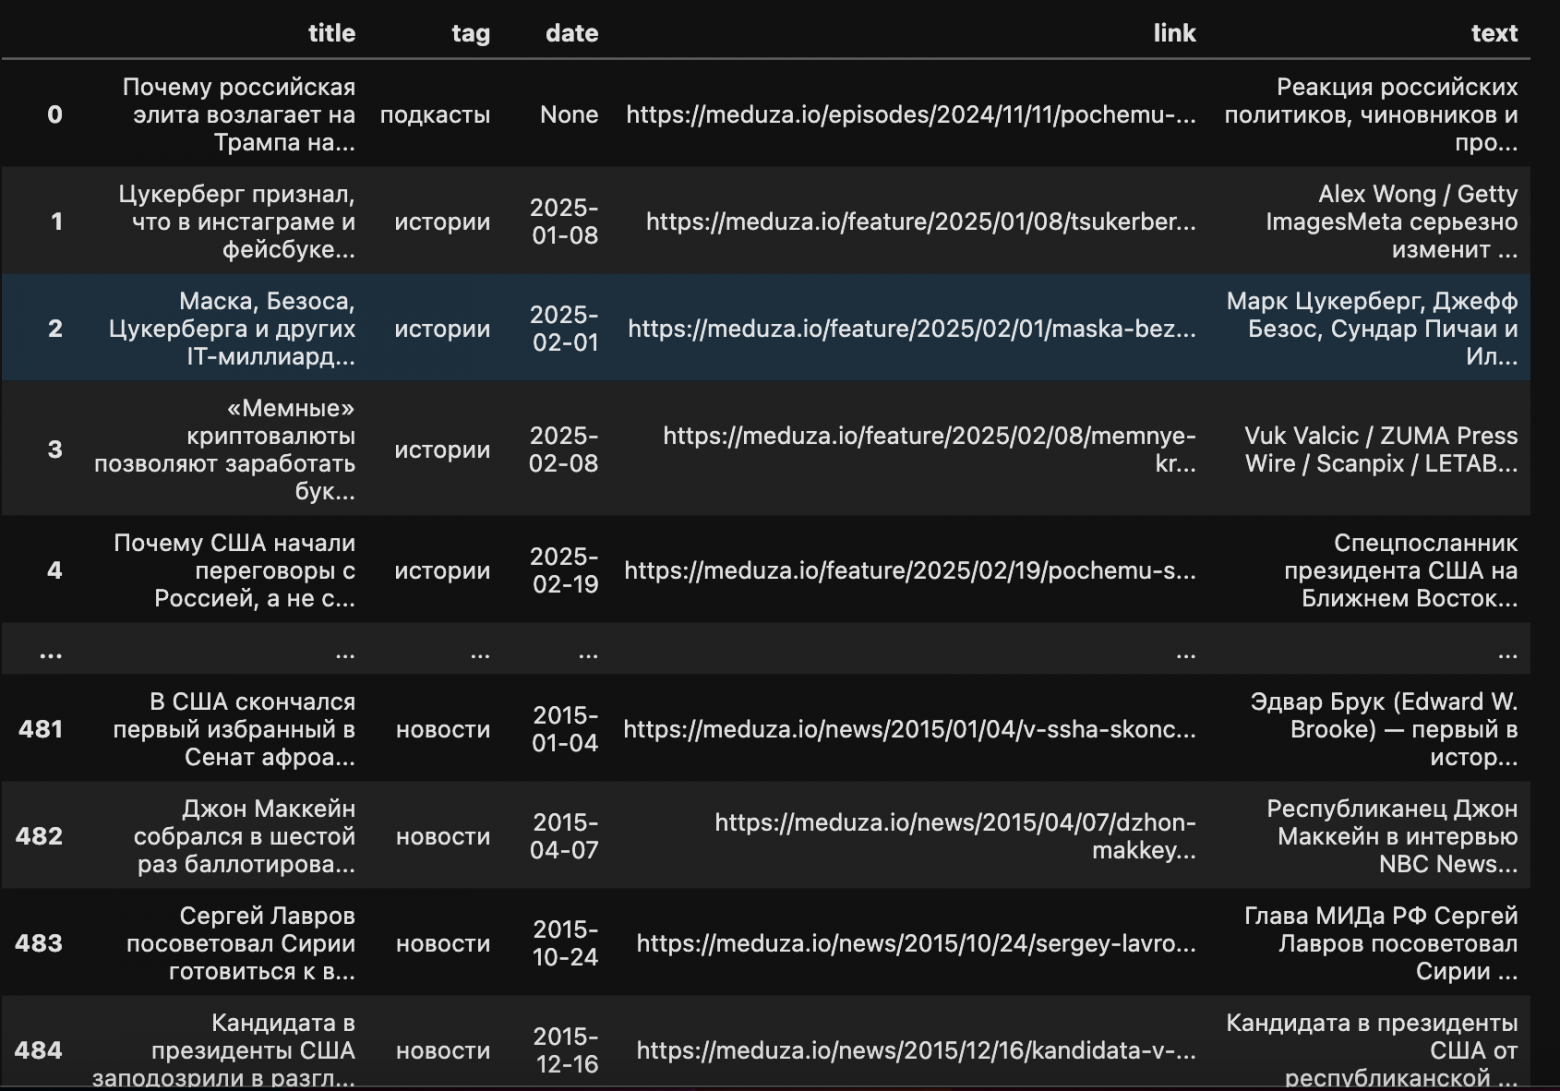Click the 'None' date cell

pos(569,114)
